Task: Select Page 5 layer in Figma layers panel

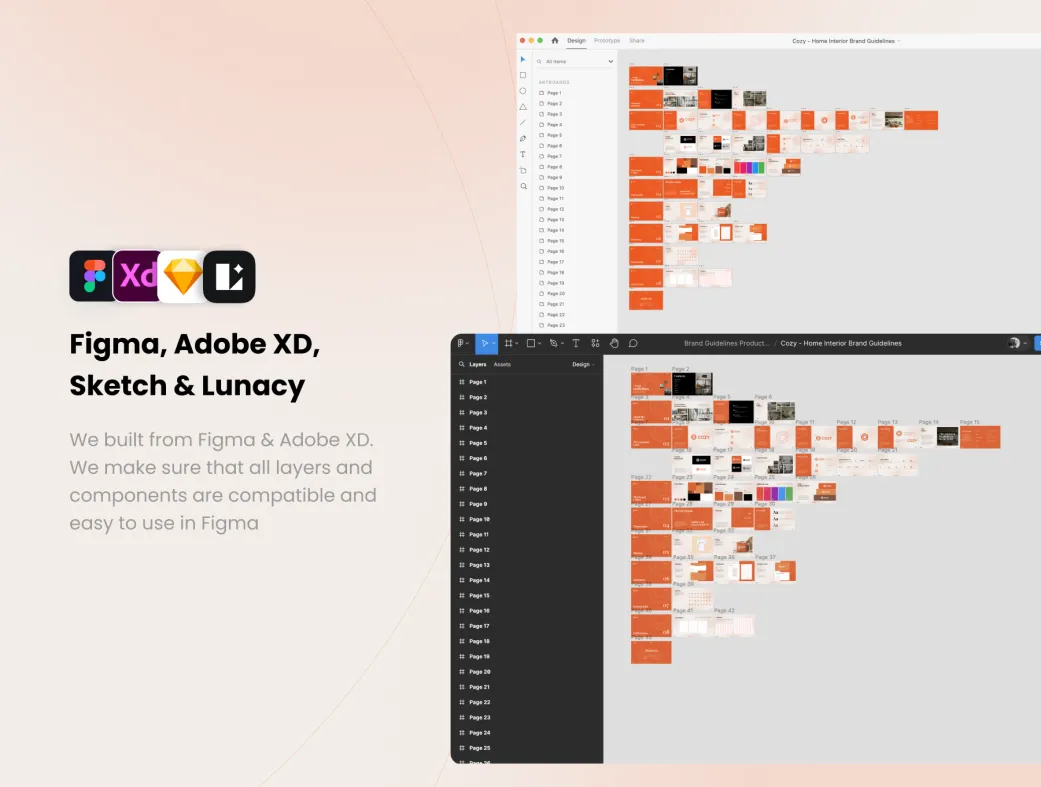Action: coord(478,443)
